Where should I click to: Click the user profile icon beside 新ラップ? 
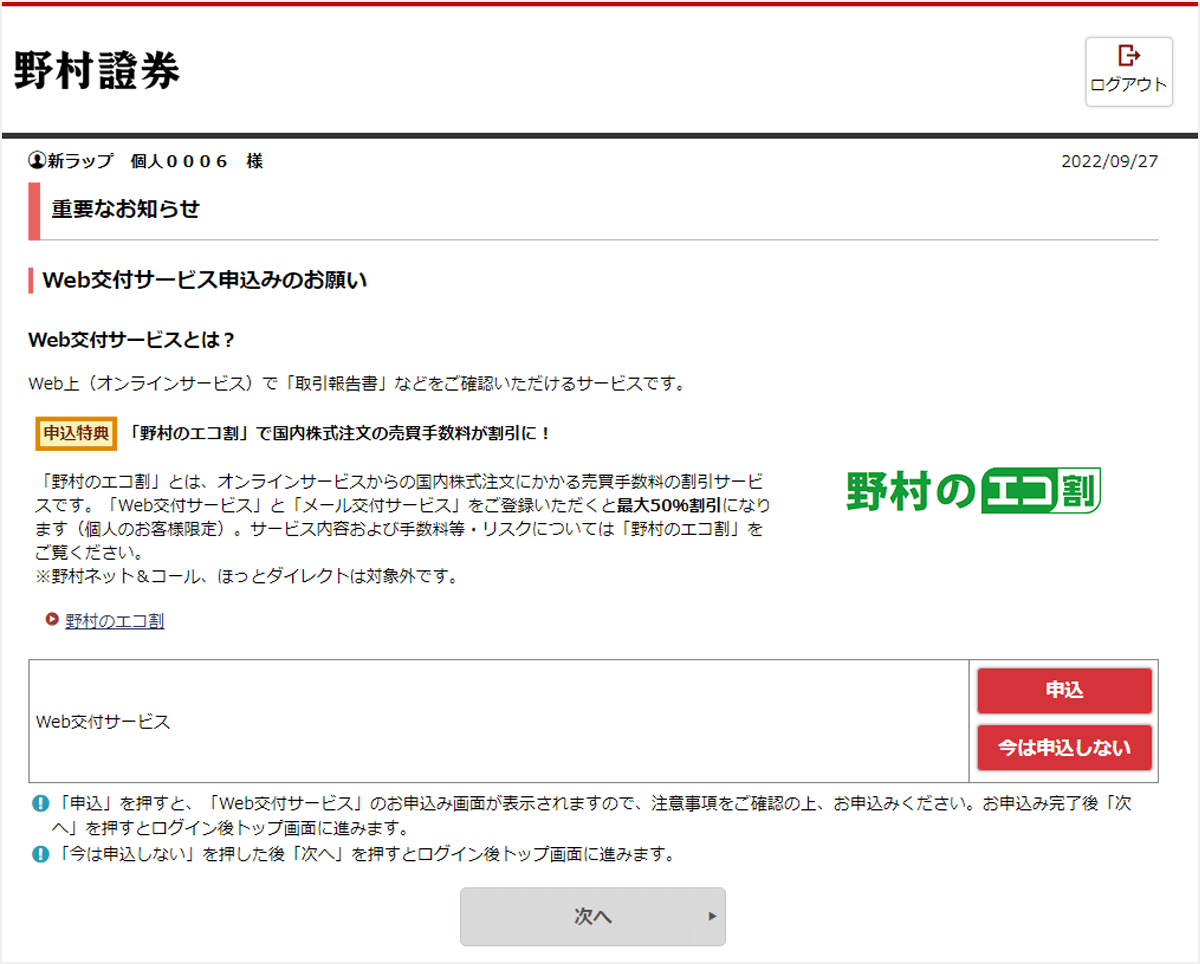[38, 160]
